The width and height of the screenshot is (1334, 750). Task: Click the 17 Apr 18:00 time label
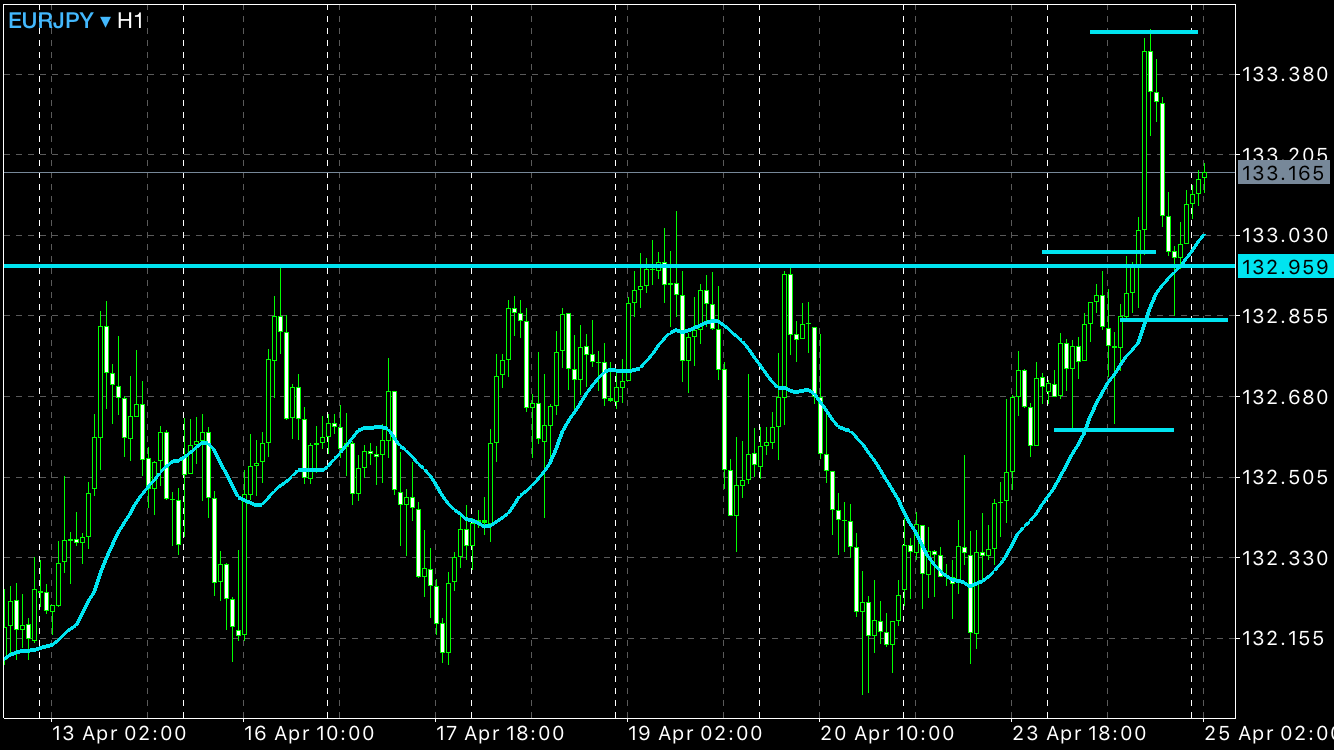click(x=500, y=734)
